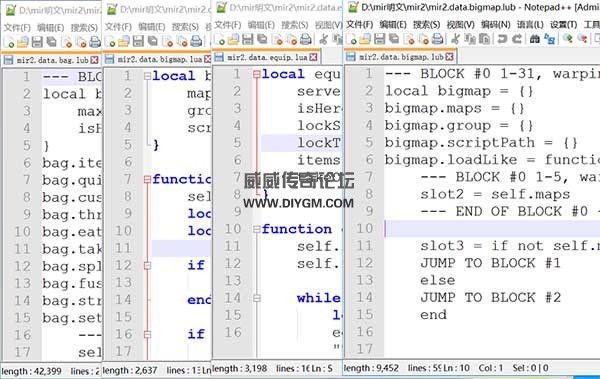Save the file in the equip.lua window toolbar
600x379 pixels.
248,39
